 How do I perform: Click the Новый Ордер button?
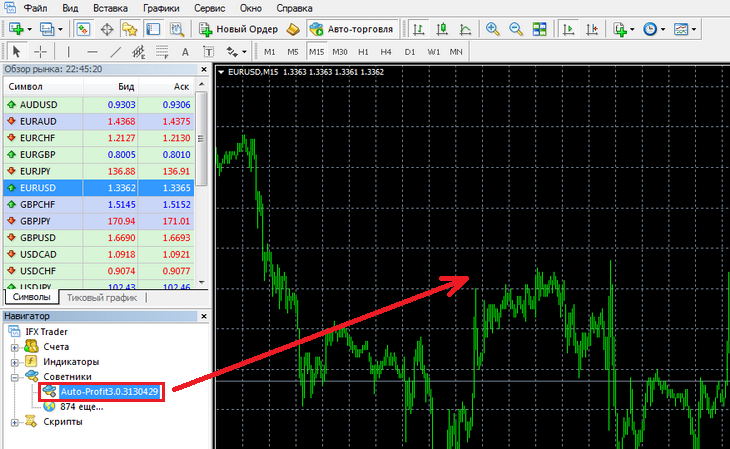(x=238, y=29)
